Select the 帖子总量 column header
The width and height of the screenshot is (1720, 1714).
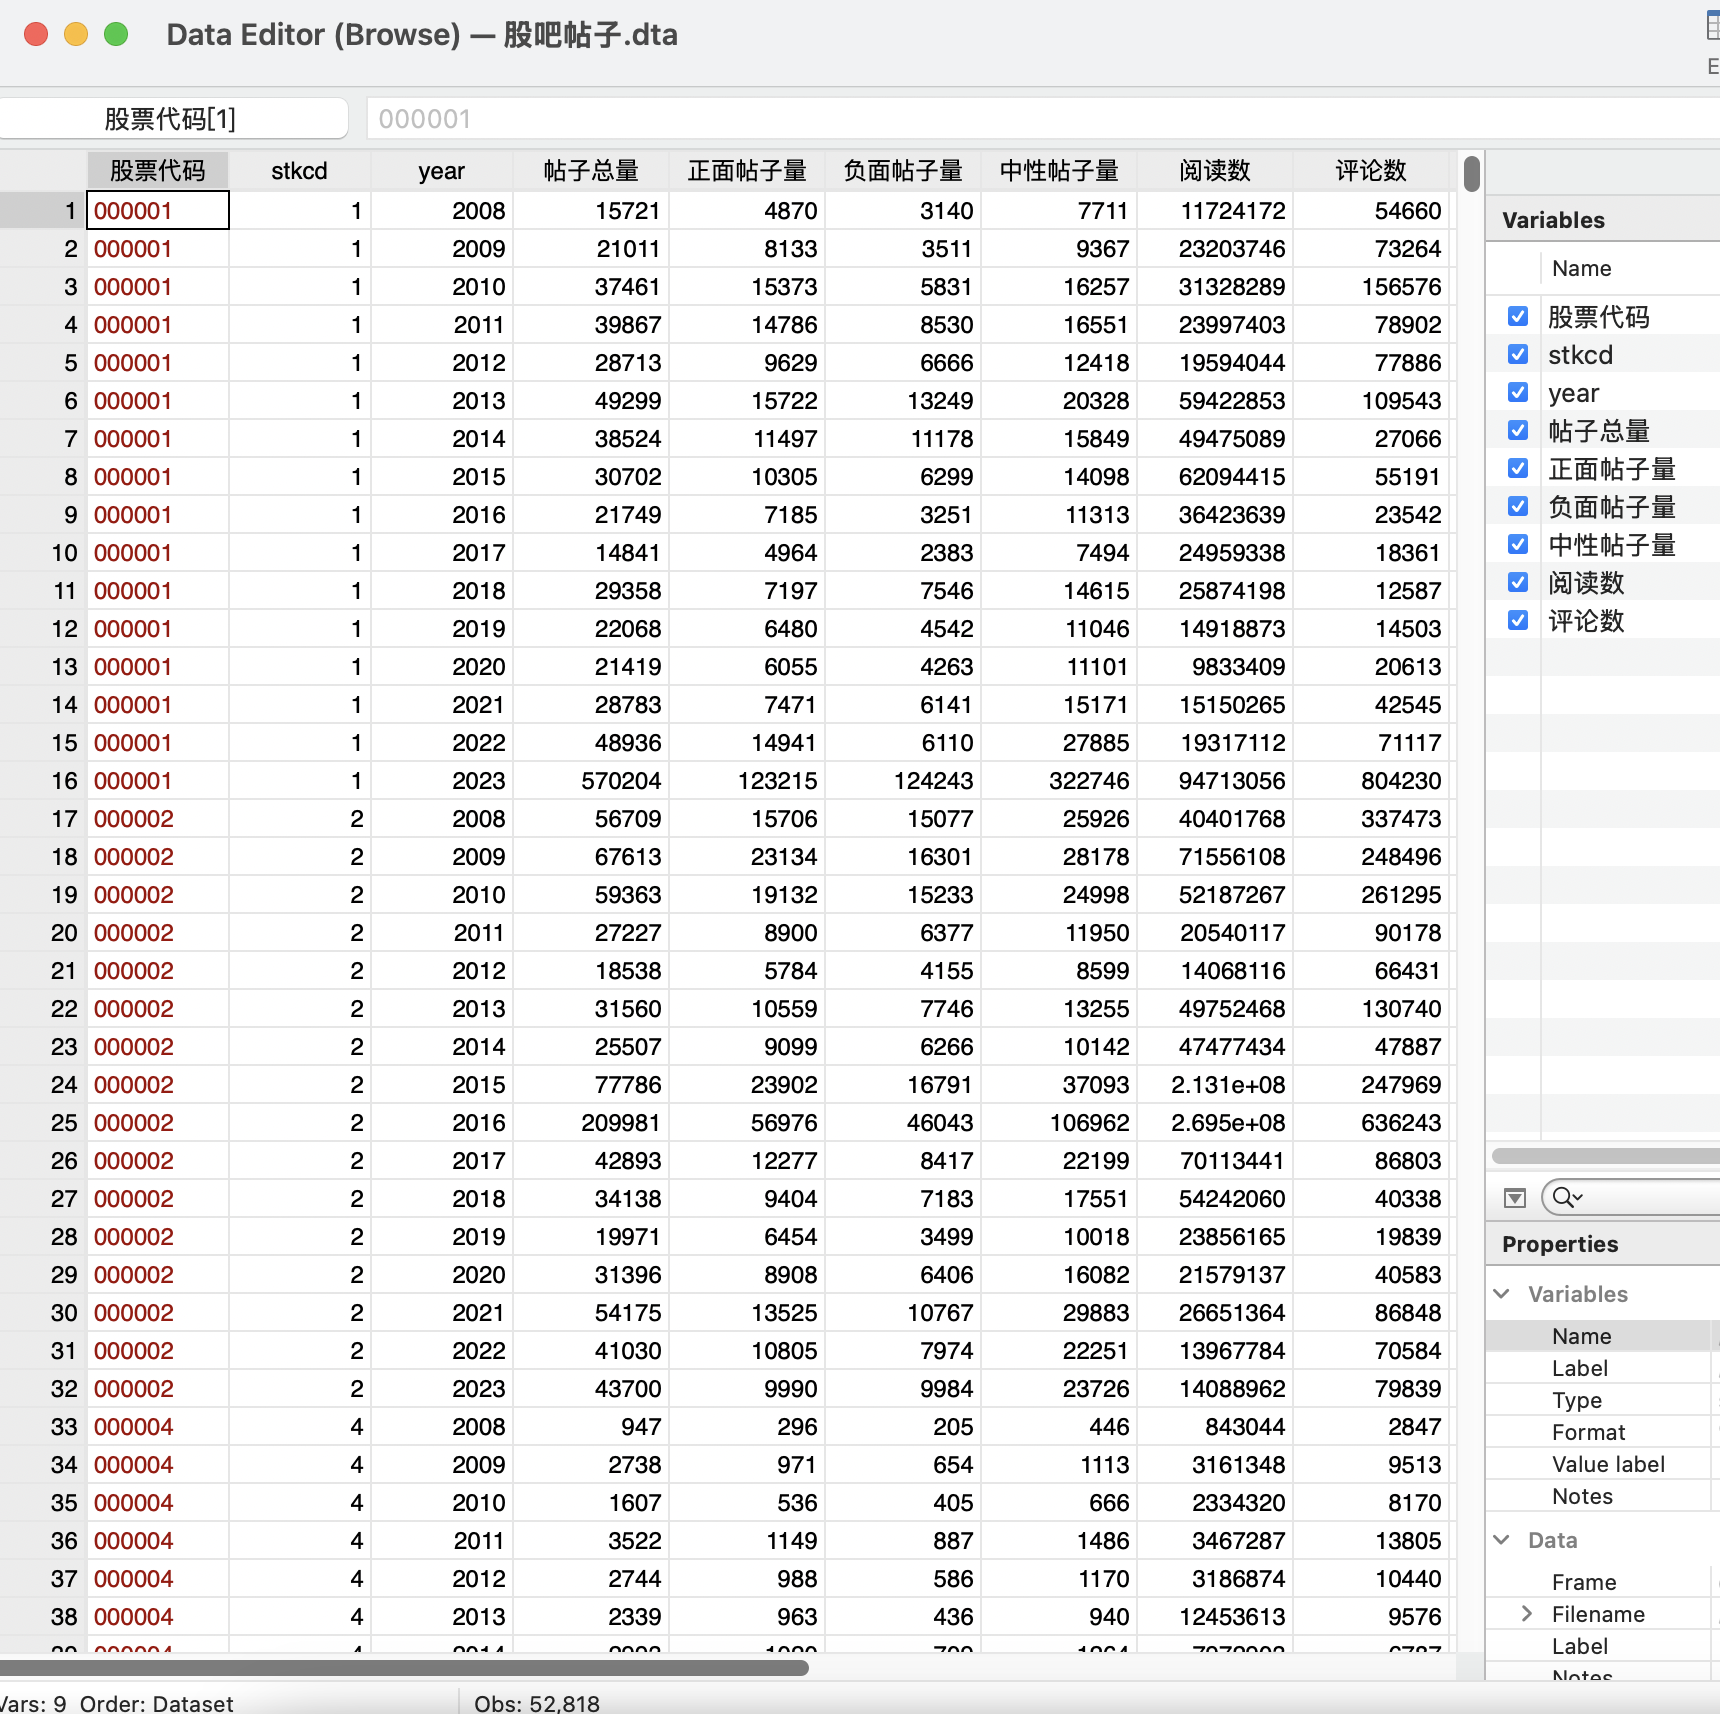coord(591,171)
